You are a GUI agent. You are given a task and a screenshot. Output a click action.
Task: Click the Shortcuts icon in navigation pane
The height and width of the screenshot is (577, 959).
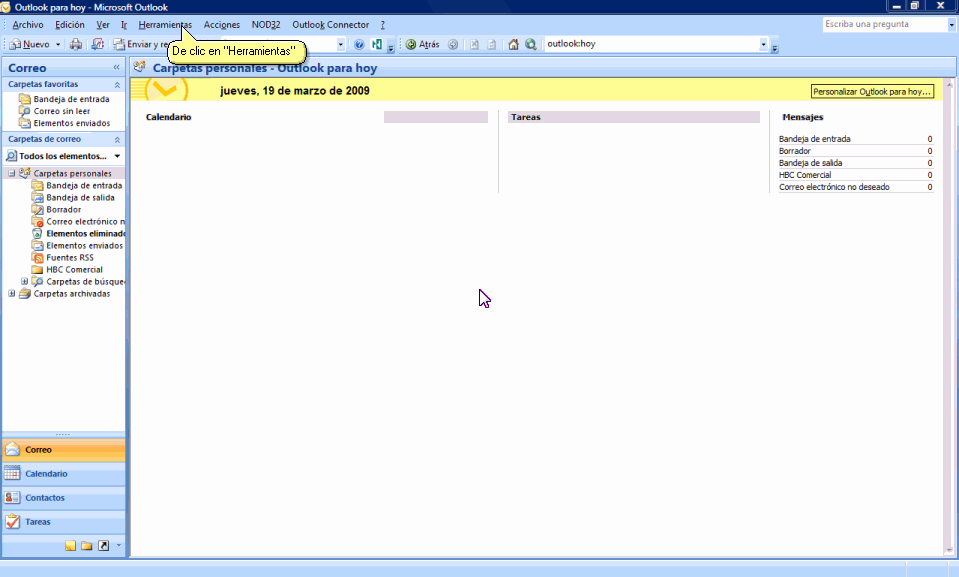(x=103, y=546)
